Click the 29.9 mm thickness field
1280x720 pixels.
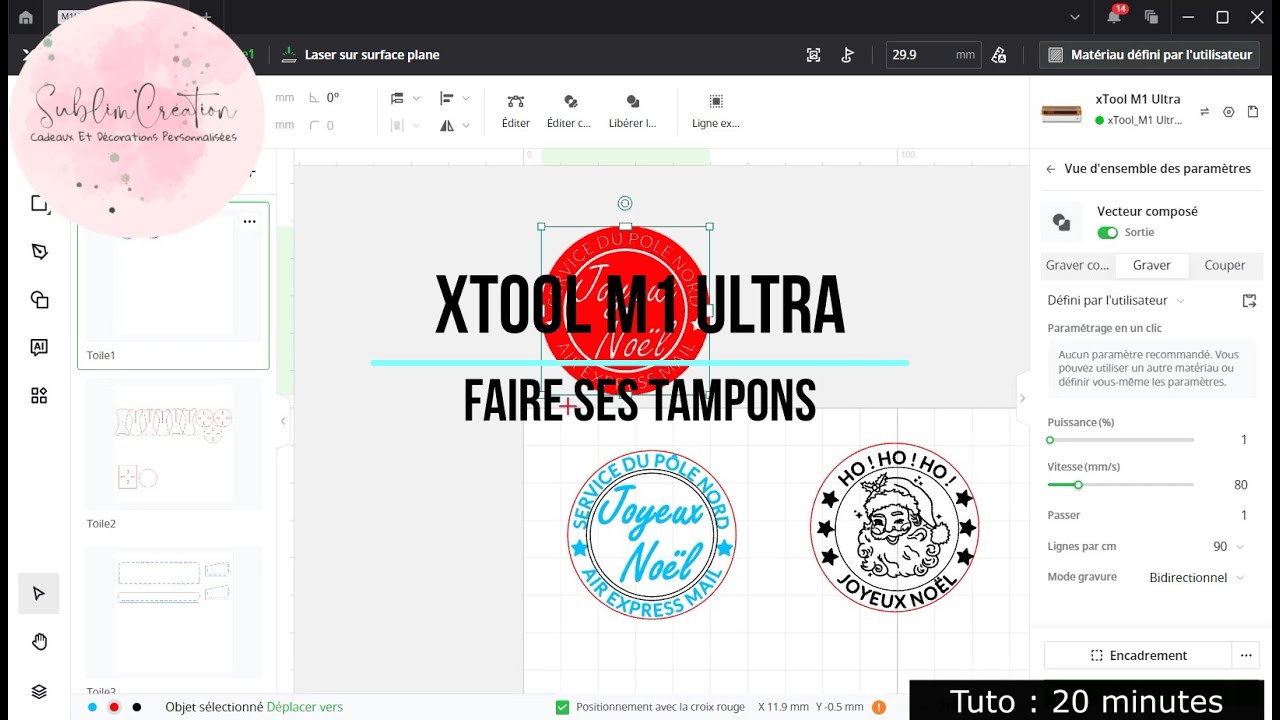[933, 55]
